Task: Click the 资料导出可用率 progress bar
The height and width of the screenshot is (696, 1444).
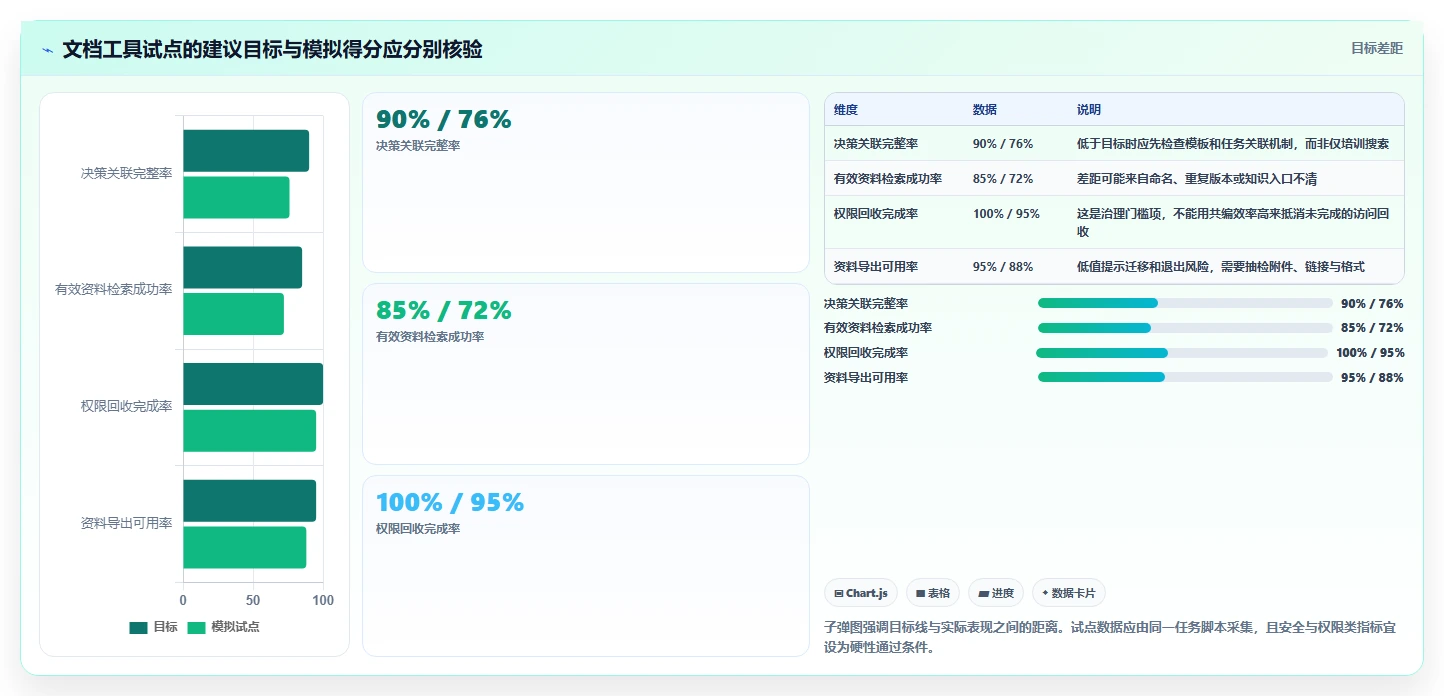Action: [x=1185, y=377]
